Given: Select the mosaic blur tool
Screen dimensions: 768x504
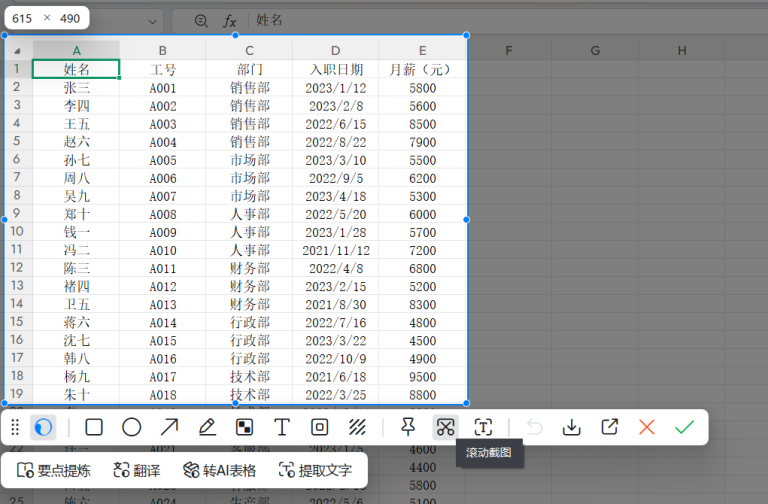Looking at the screenshot, I should click(244, 427).
